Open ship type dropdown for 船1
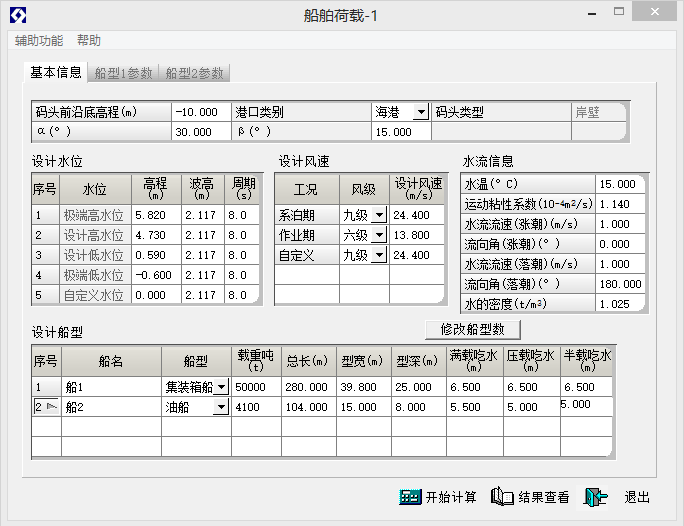 point(221,387)
